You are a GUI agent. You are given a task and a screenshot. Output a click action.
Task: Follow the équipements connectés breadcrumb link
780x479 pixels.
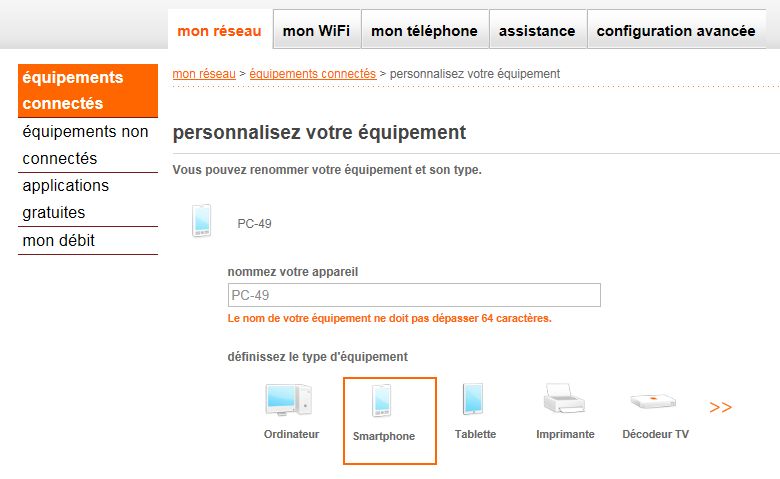312,74
